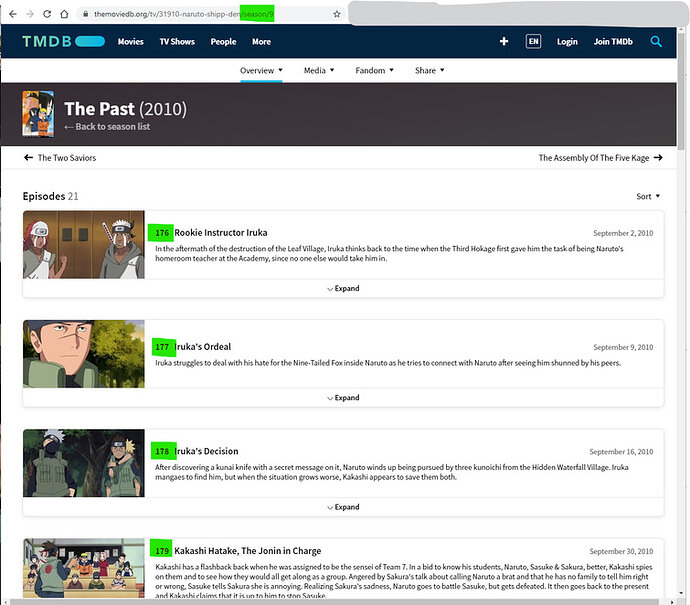The width and height of the screenshot is (690, 605).
Task: Expand the Iruka's Ordeal episode
Action: [343, 398]
